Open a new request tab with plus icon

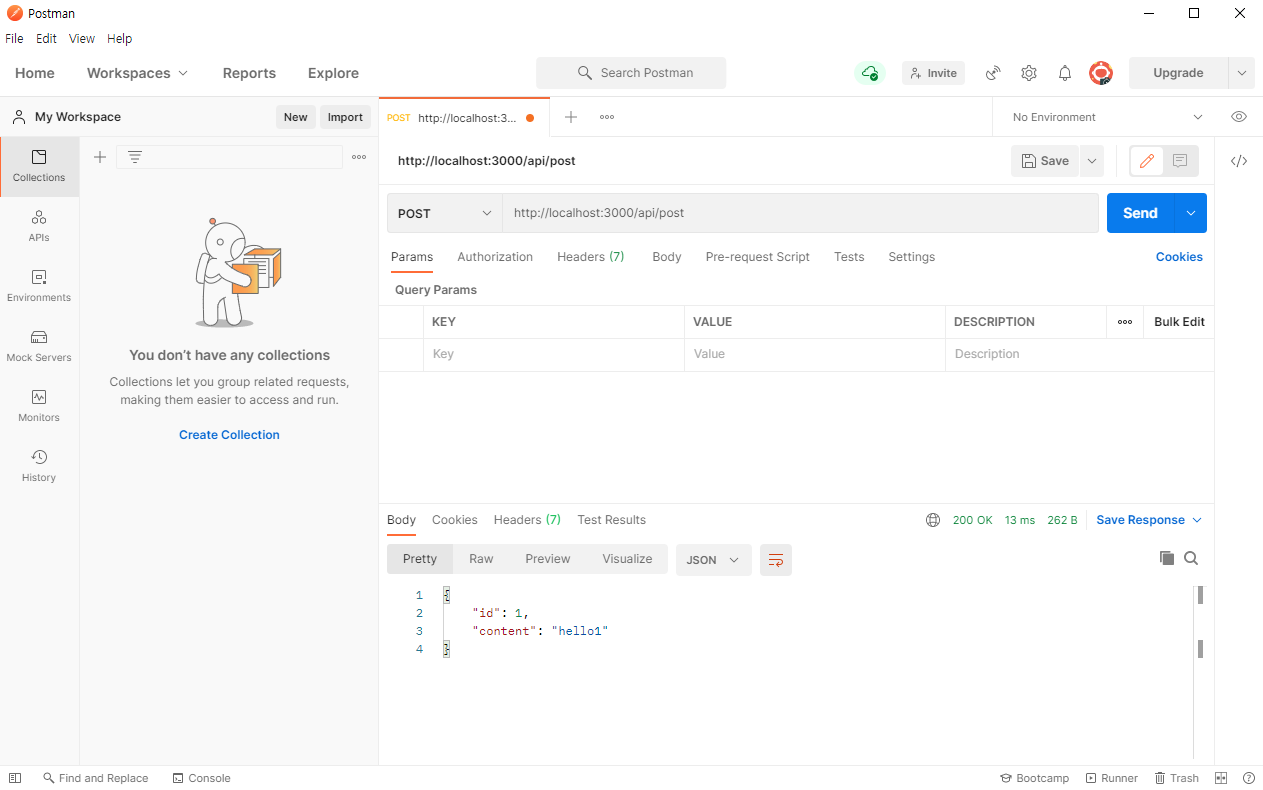coord(571,117)
